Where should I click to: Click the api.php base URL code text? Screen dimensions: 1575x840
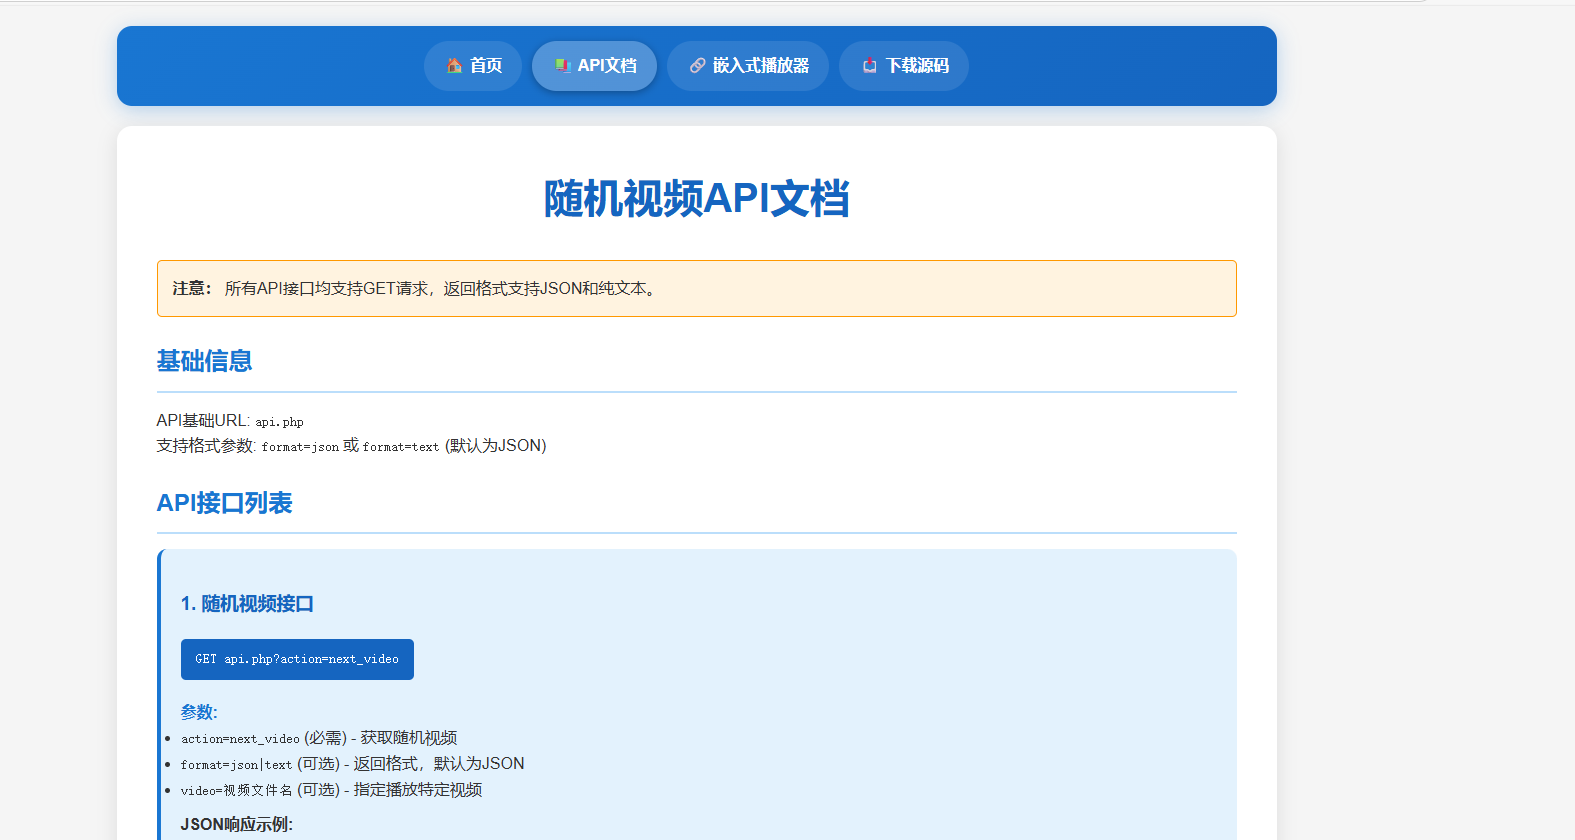pyautogui.click(x=279, y=422)
